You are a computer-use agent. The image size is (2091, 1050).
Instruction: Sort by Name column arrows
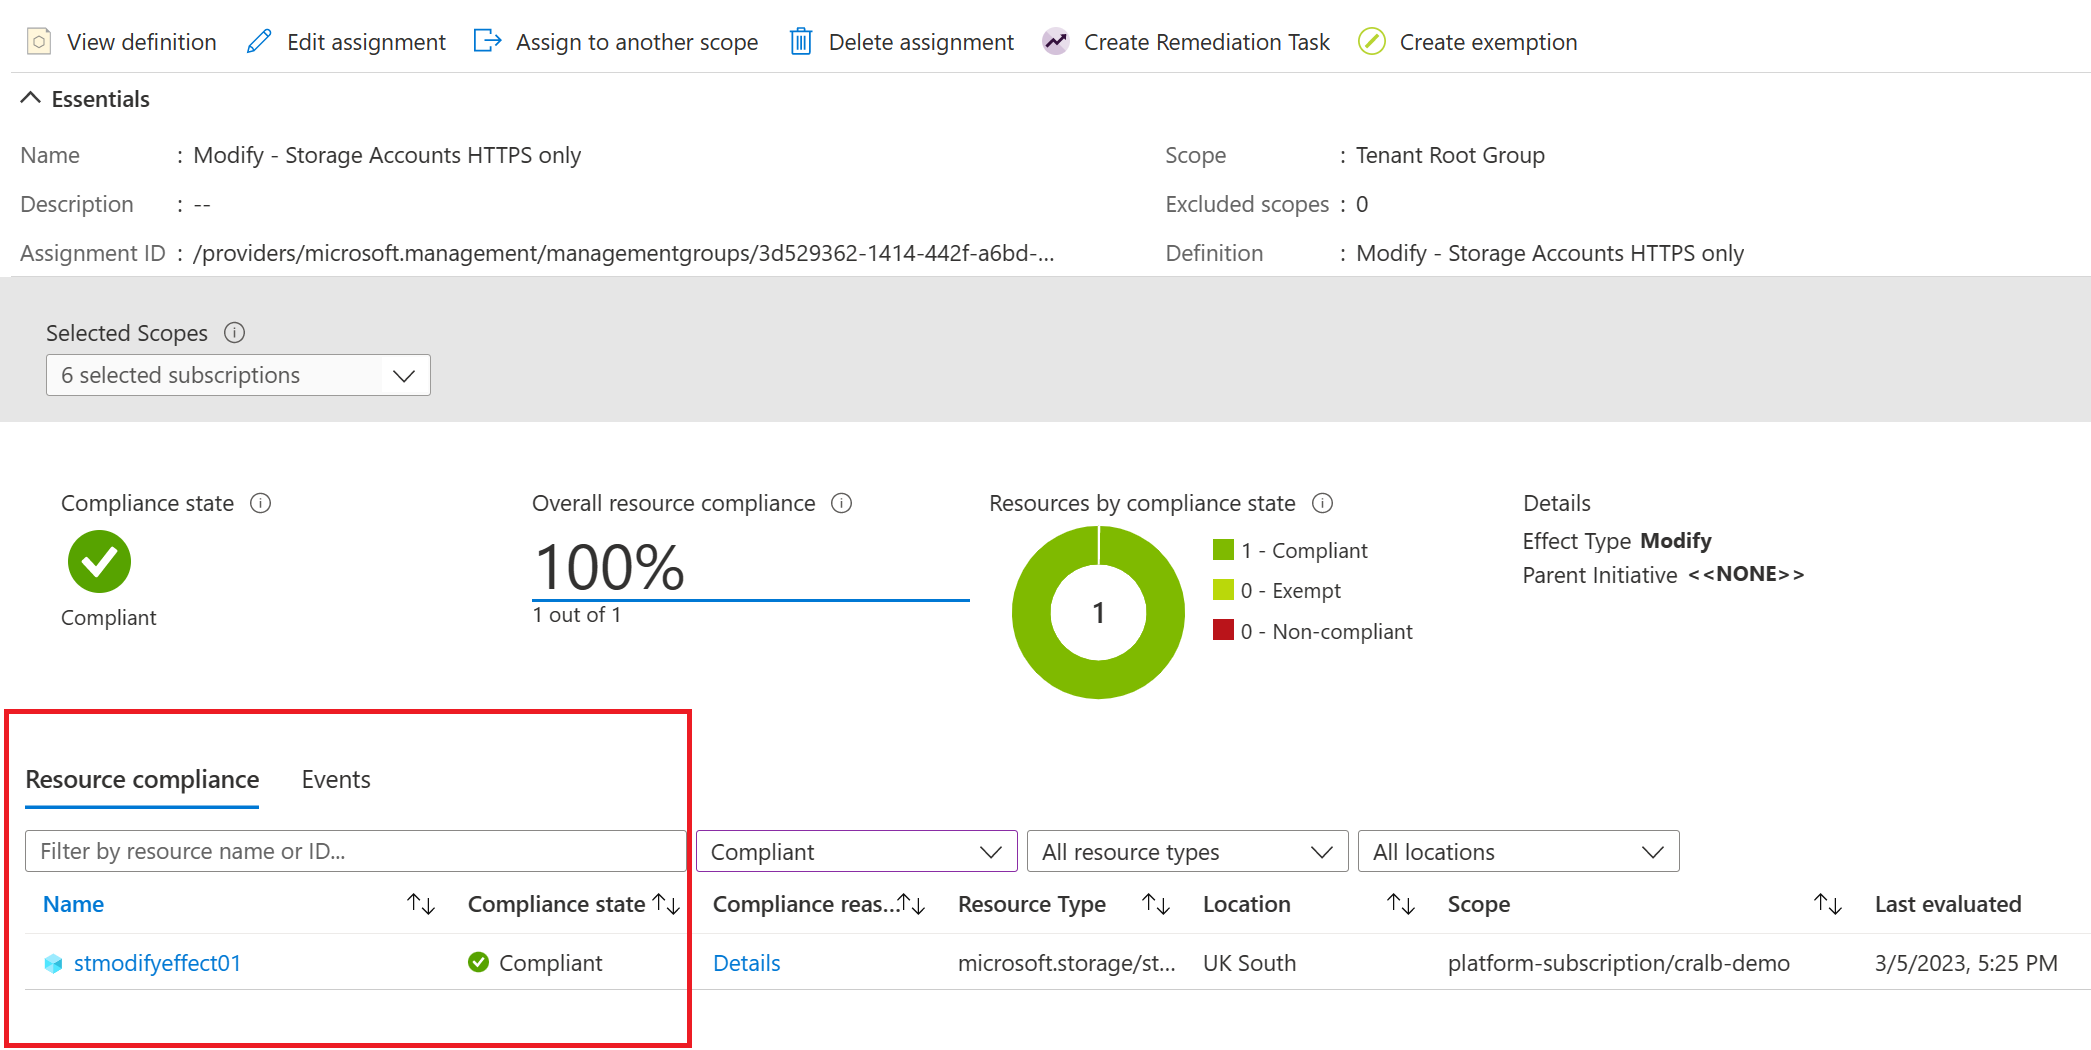421,904
